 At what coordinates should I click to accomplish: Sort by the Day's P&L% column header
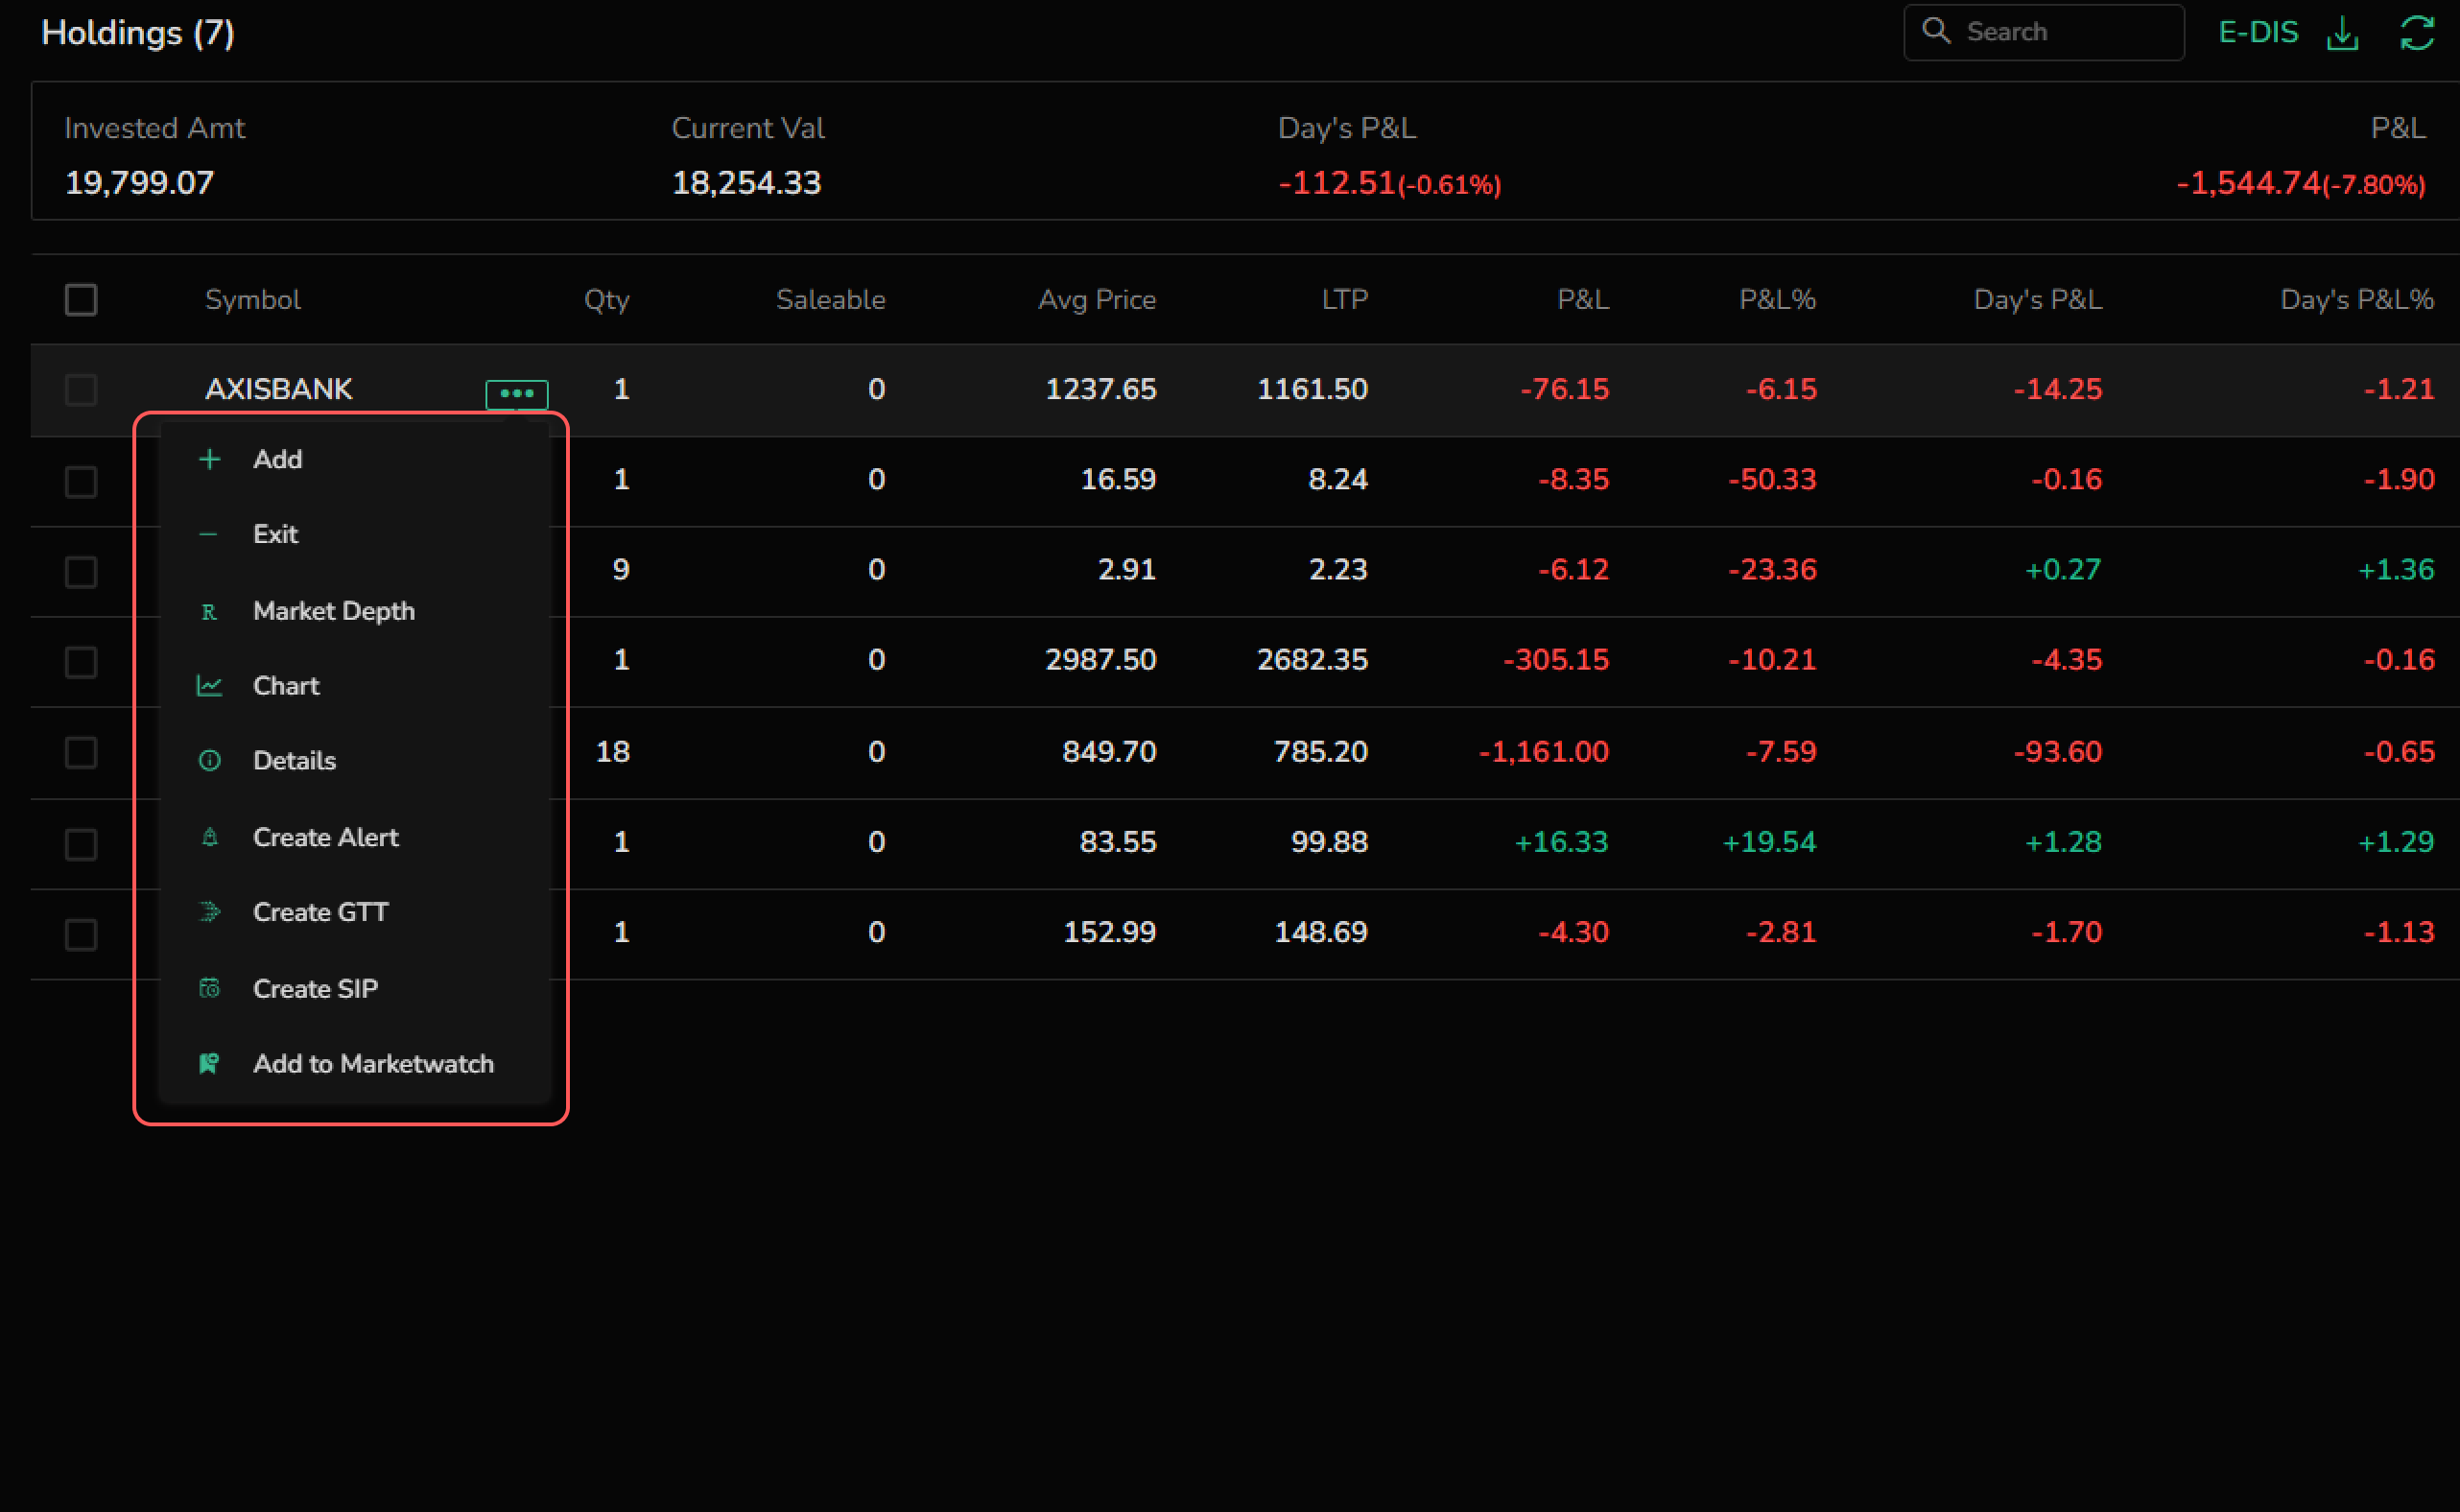click(2356, 299)
